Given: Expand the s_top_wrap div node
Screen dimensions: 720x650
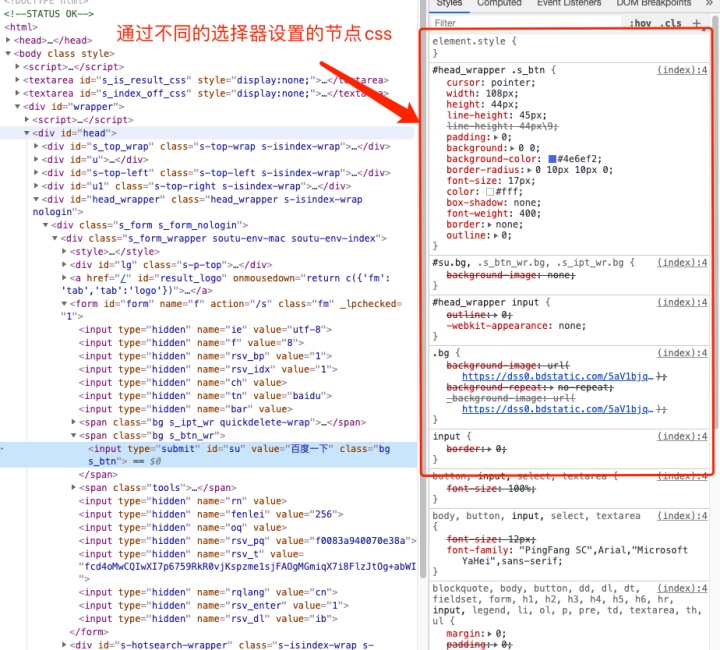Looking at the screenshot, I should [x=36, y=146].
